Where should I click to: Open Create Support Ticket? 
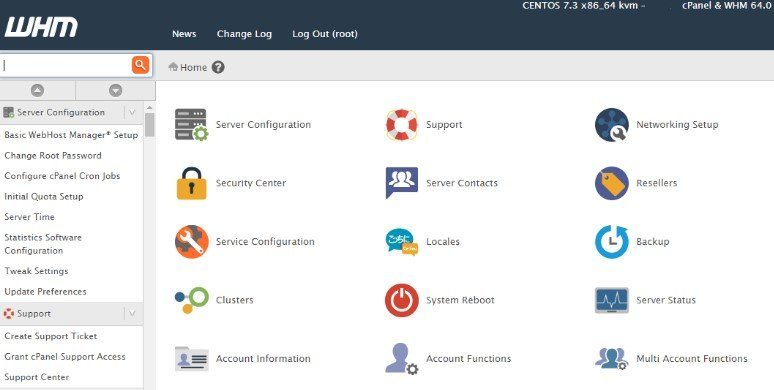(51, 336)
